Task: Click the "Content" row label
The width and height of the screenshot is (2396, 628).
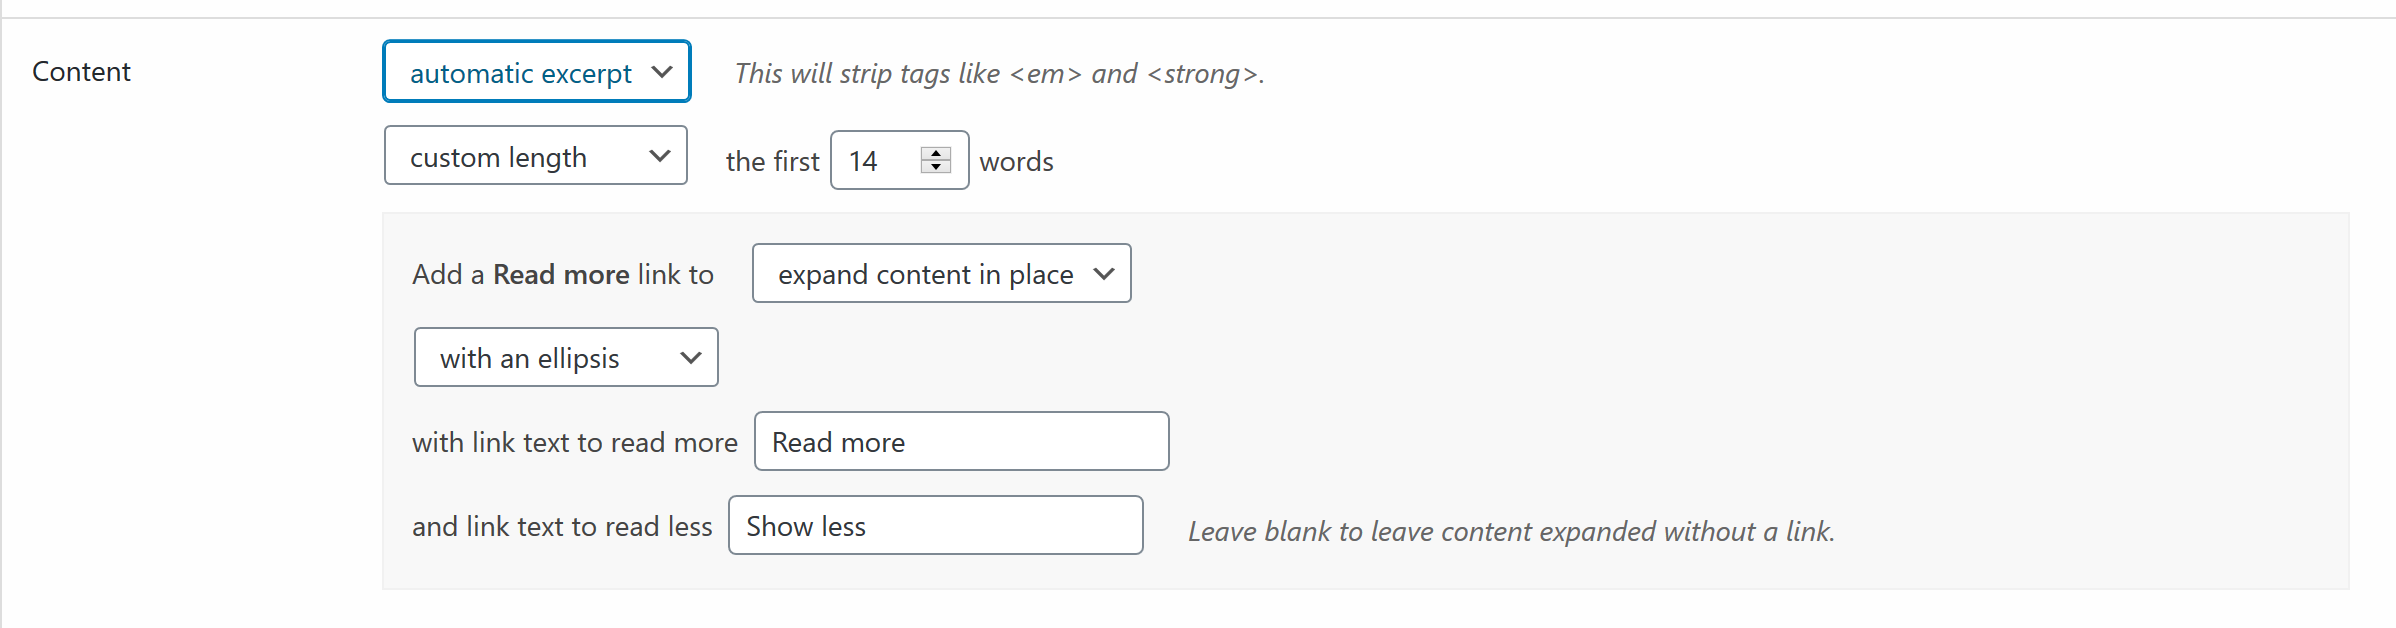Action: 81,72
